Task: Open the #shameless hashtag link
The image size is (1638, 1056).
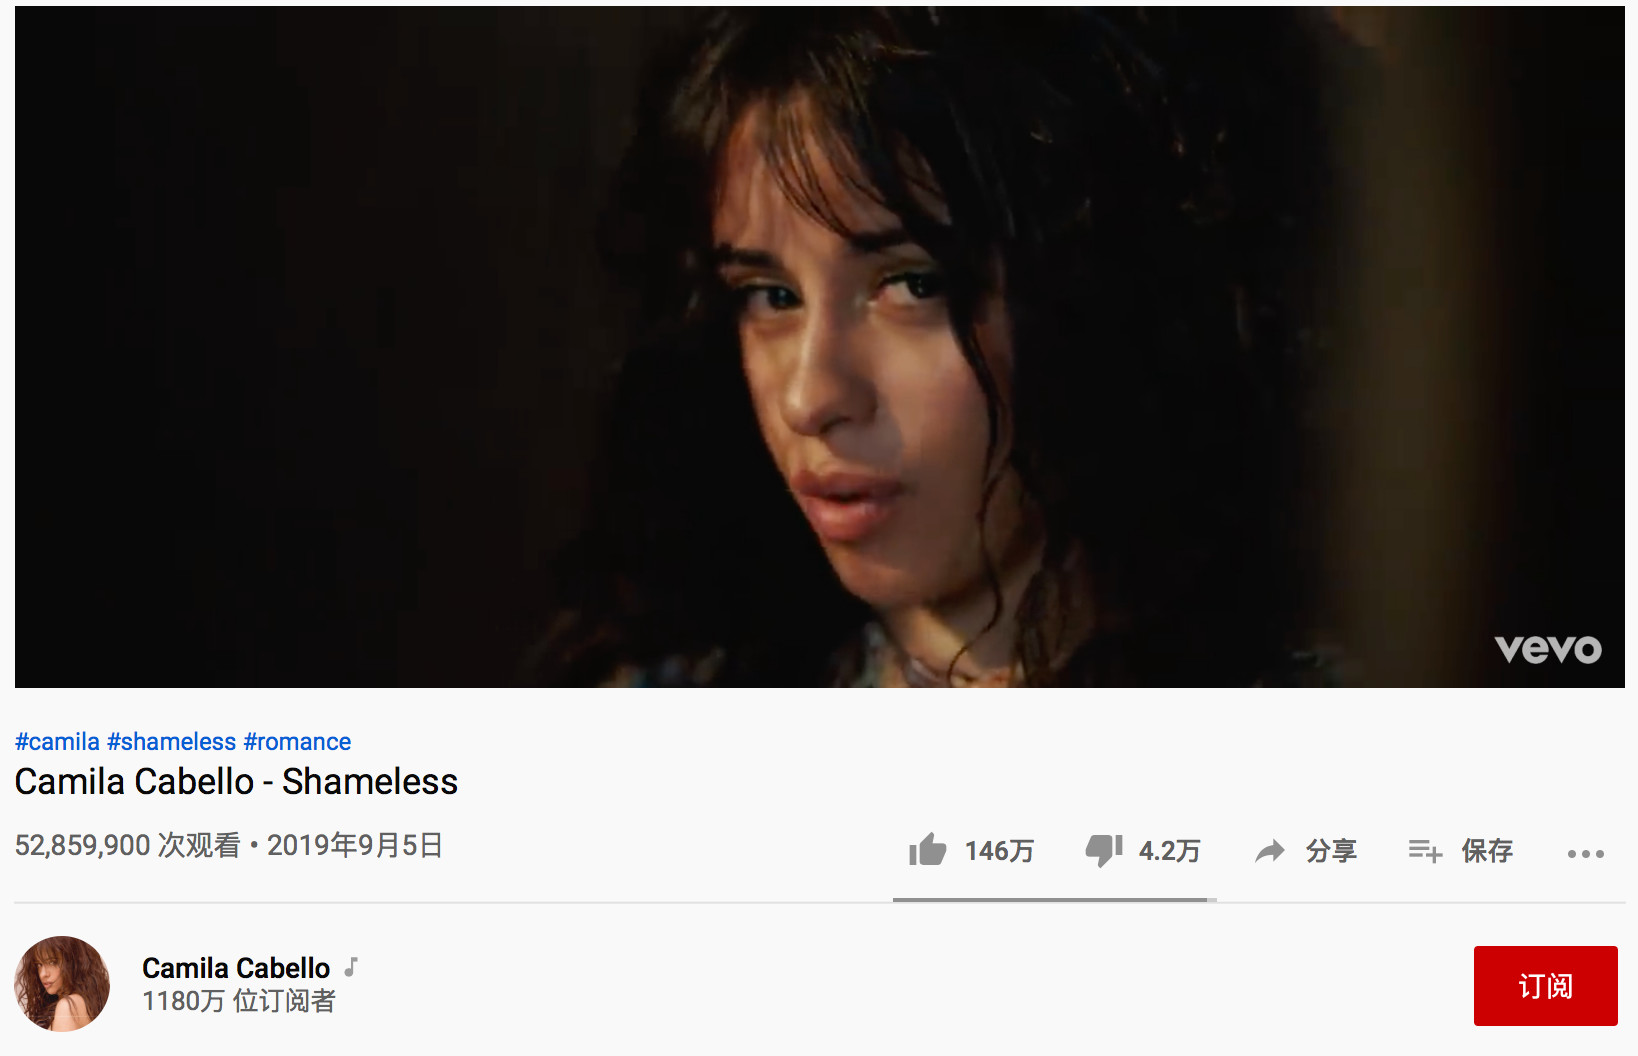Action: [171, 742]
